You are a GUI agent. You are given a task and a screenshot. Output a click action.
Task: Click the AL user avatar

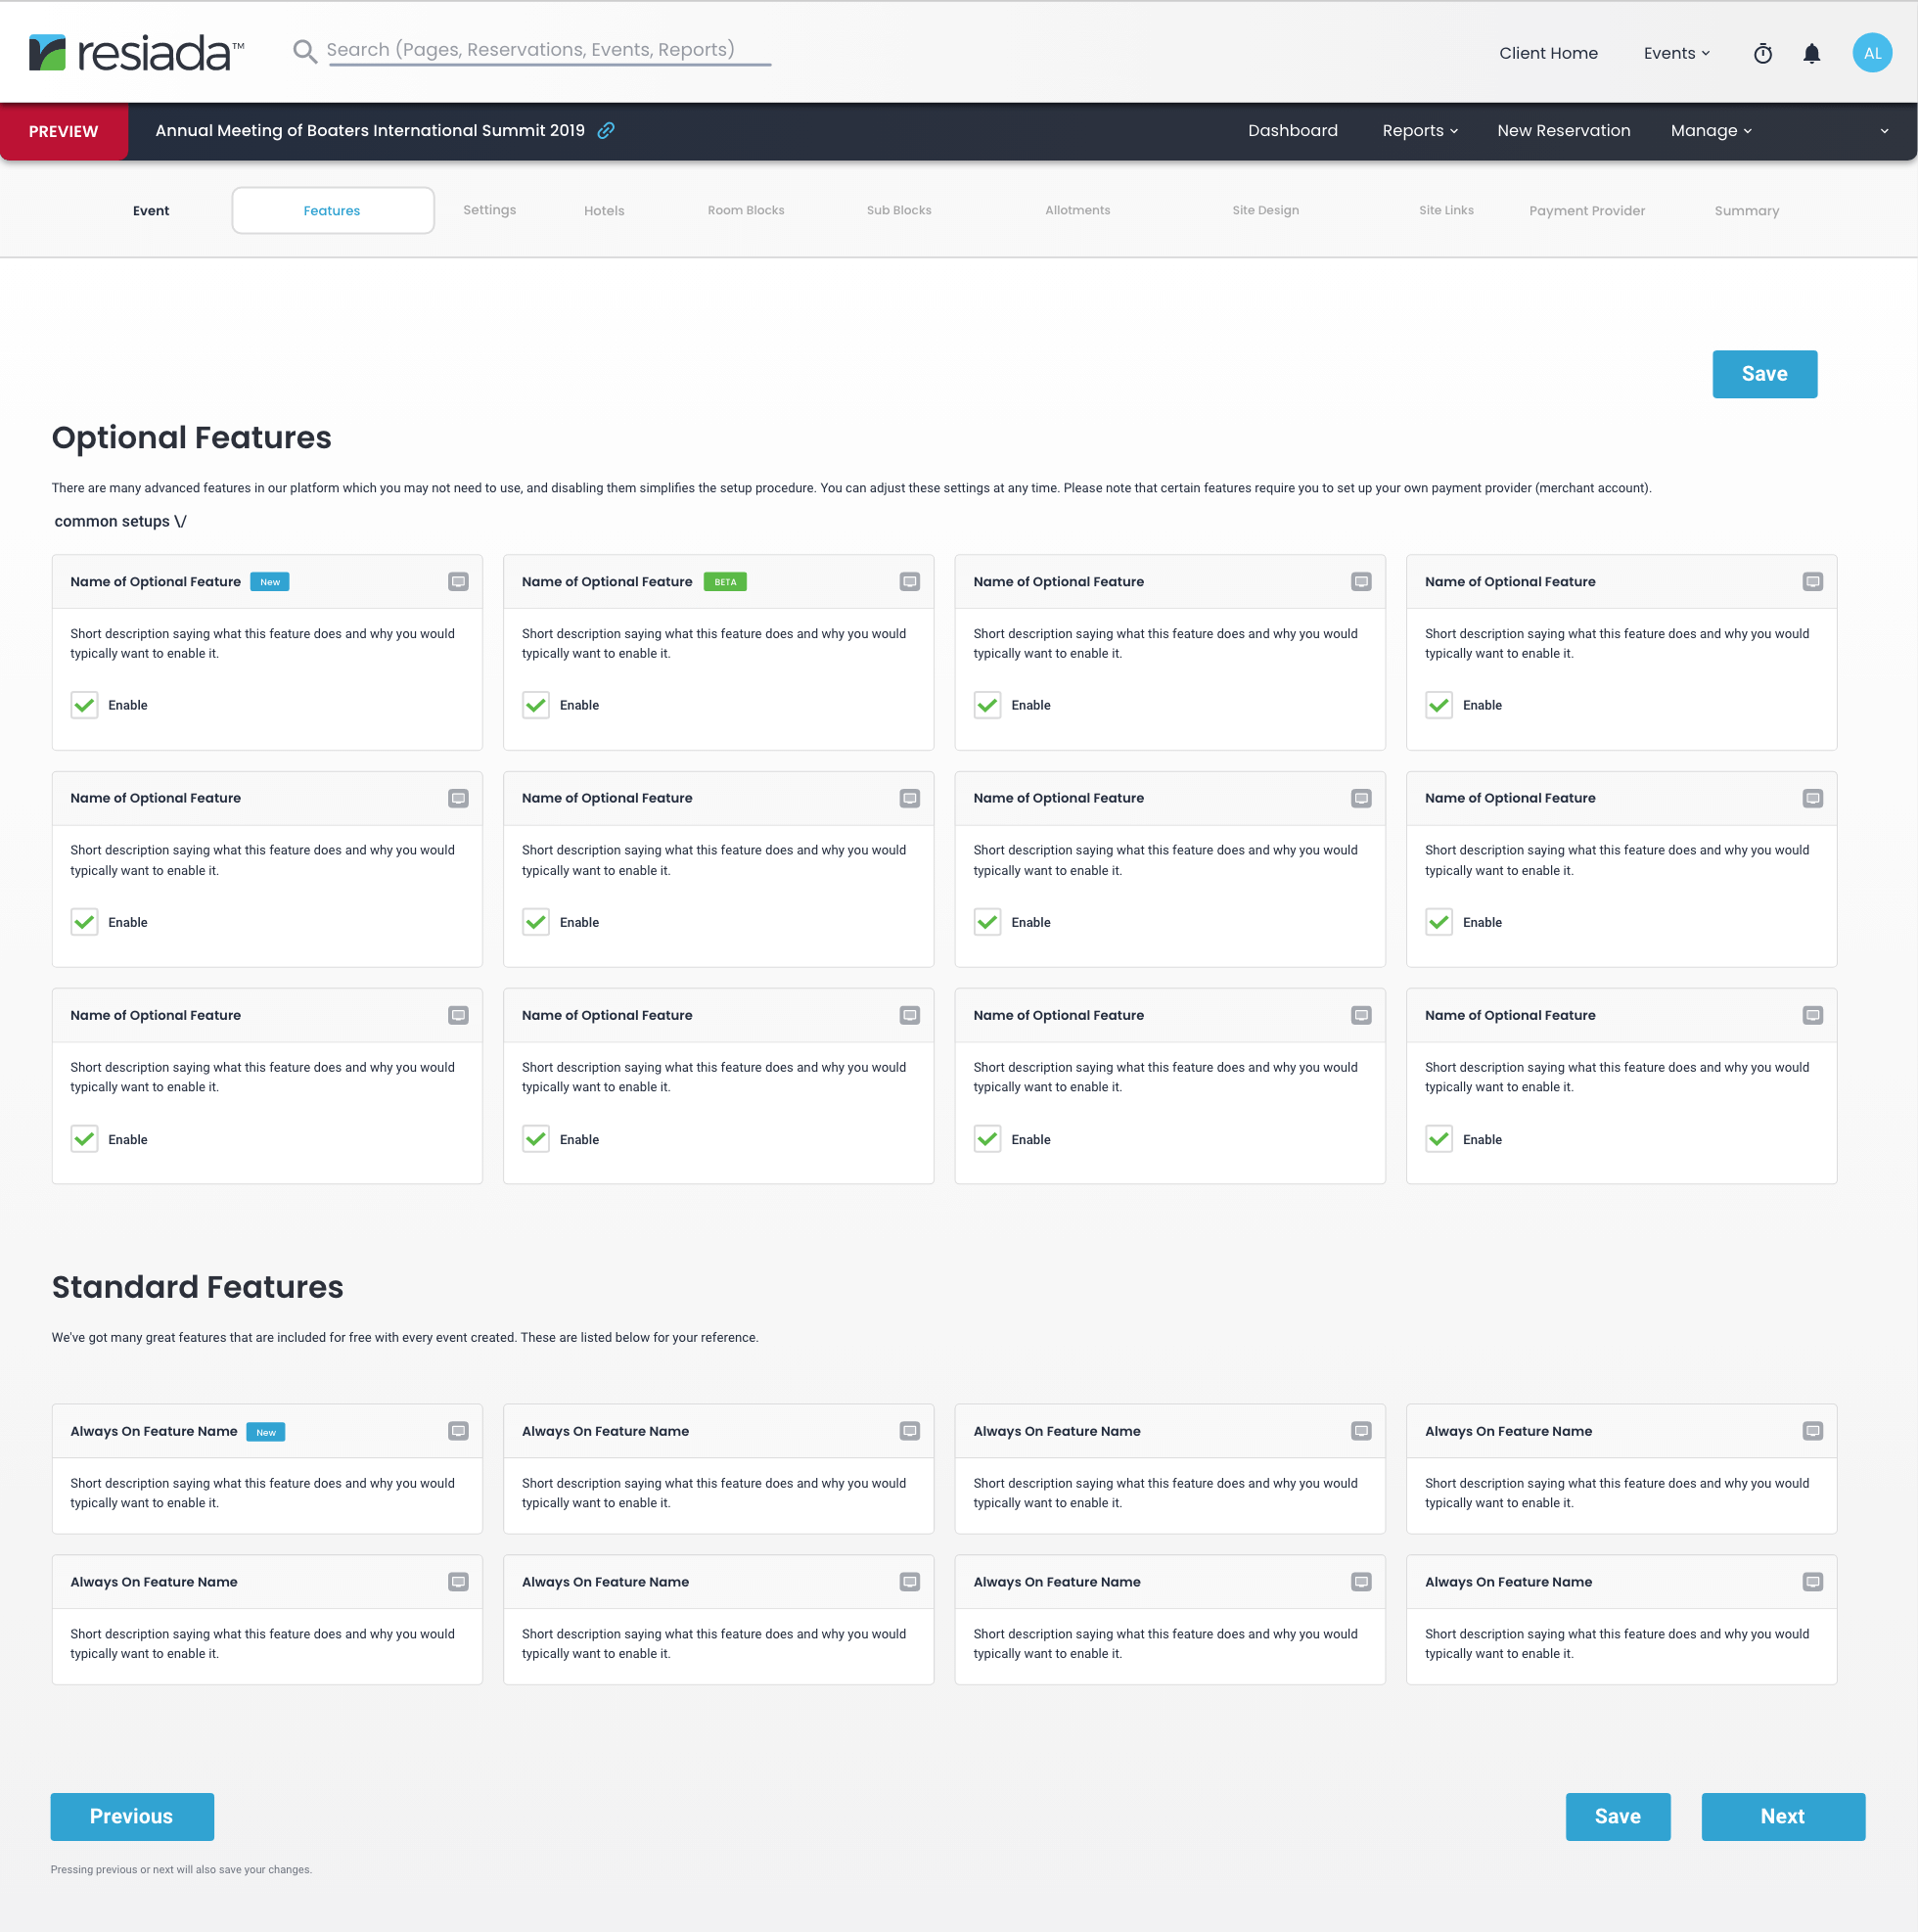(x=1871, y=53)
